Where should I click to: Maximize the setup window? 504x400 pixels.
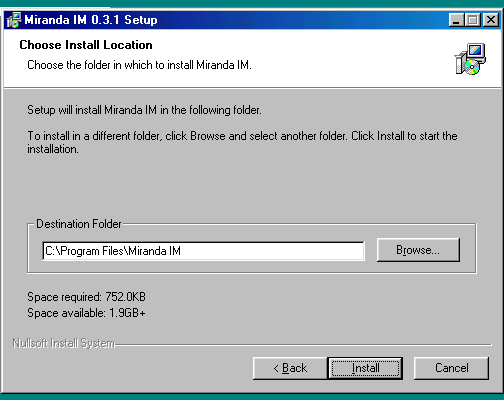pyautogui.click(x=472, y=20)
